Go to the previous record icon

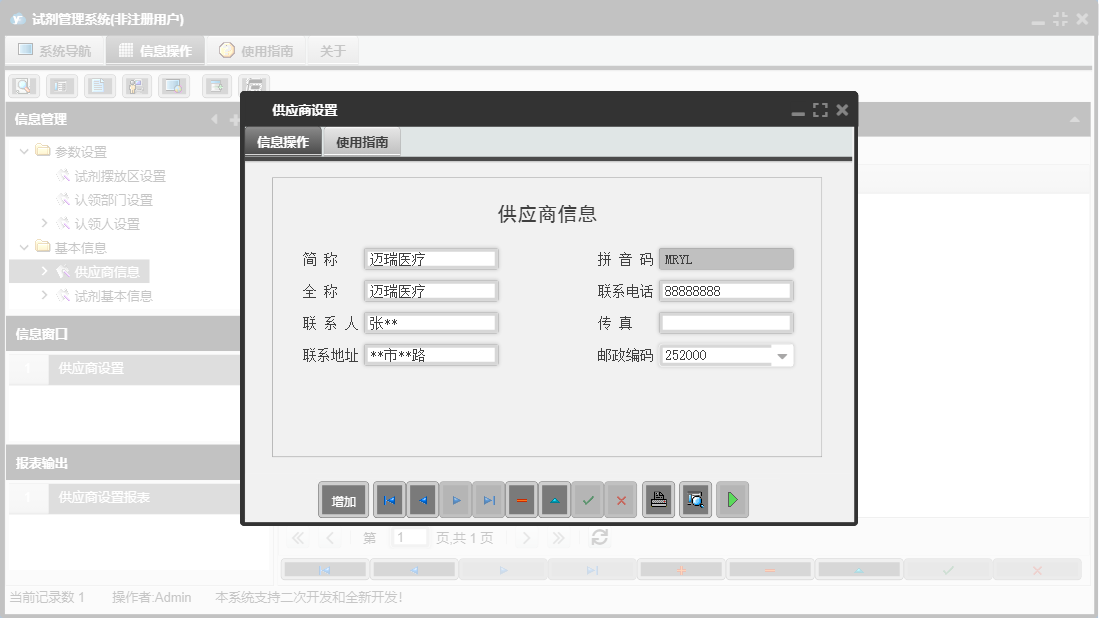421,499
